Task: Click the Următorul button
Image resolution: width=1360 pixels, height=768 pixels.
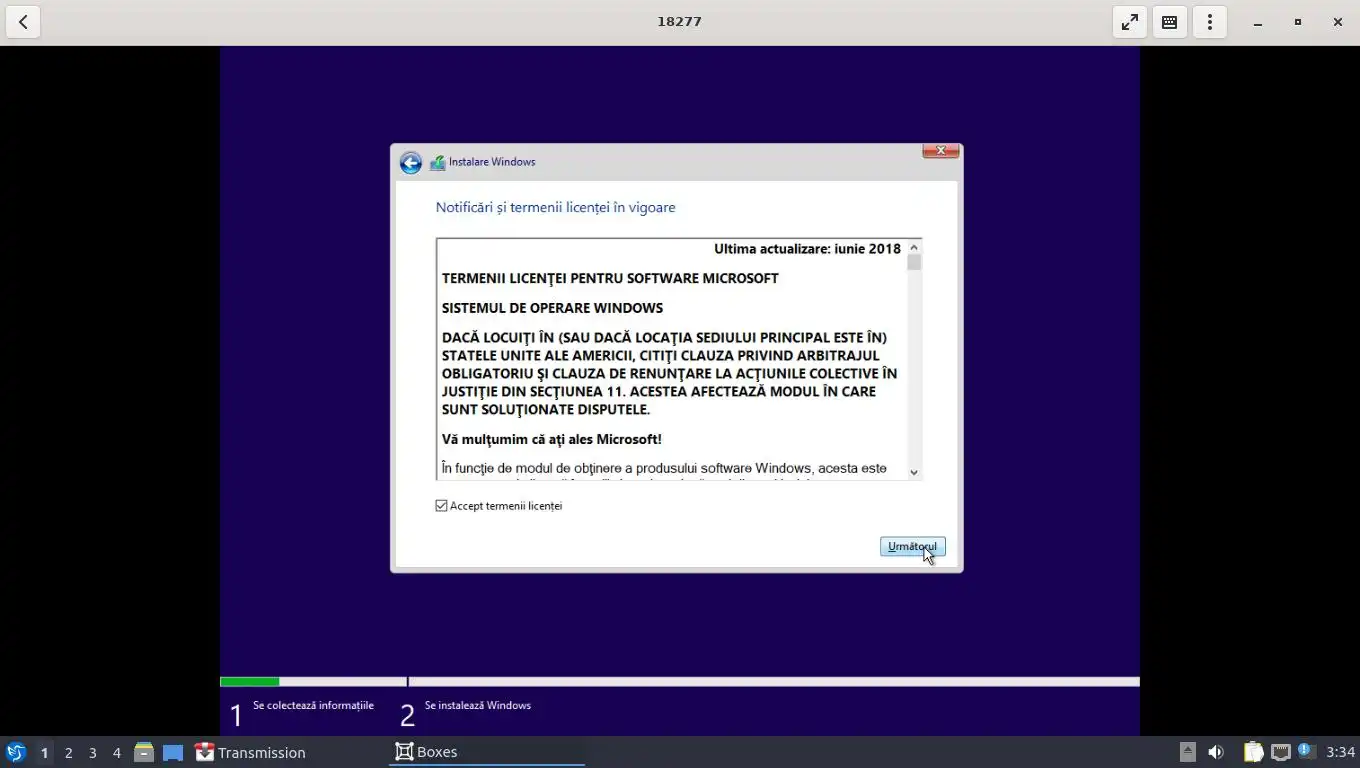Action: pyautogui.click(x=912, y=546)
